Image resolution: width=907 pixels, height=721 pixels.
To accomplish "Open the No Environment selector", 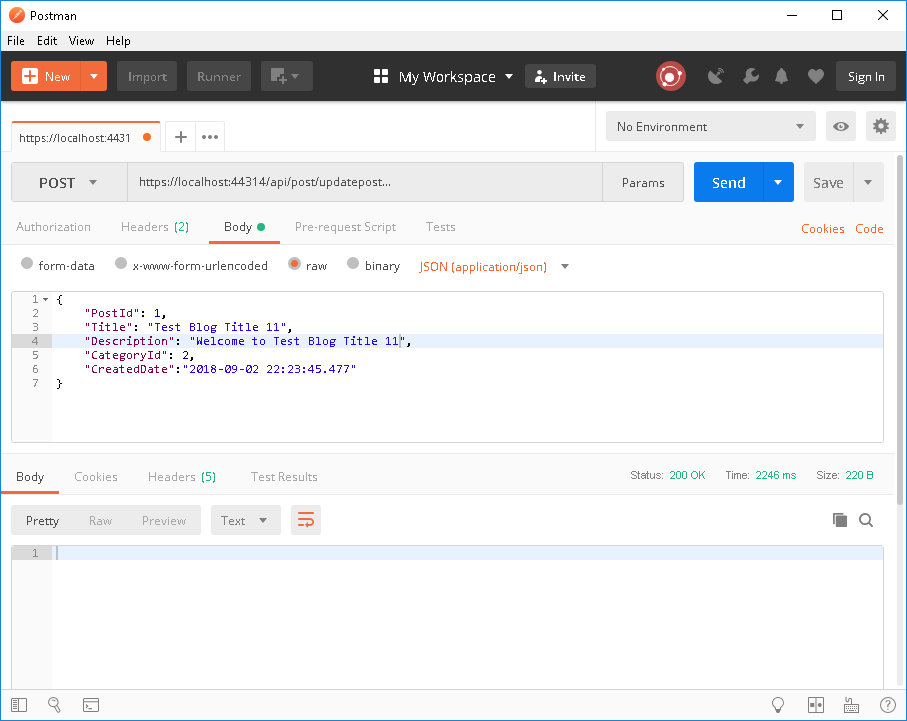I will (710, 126).
